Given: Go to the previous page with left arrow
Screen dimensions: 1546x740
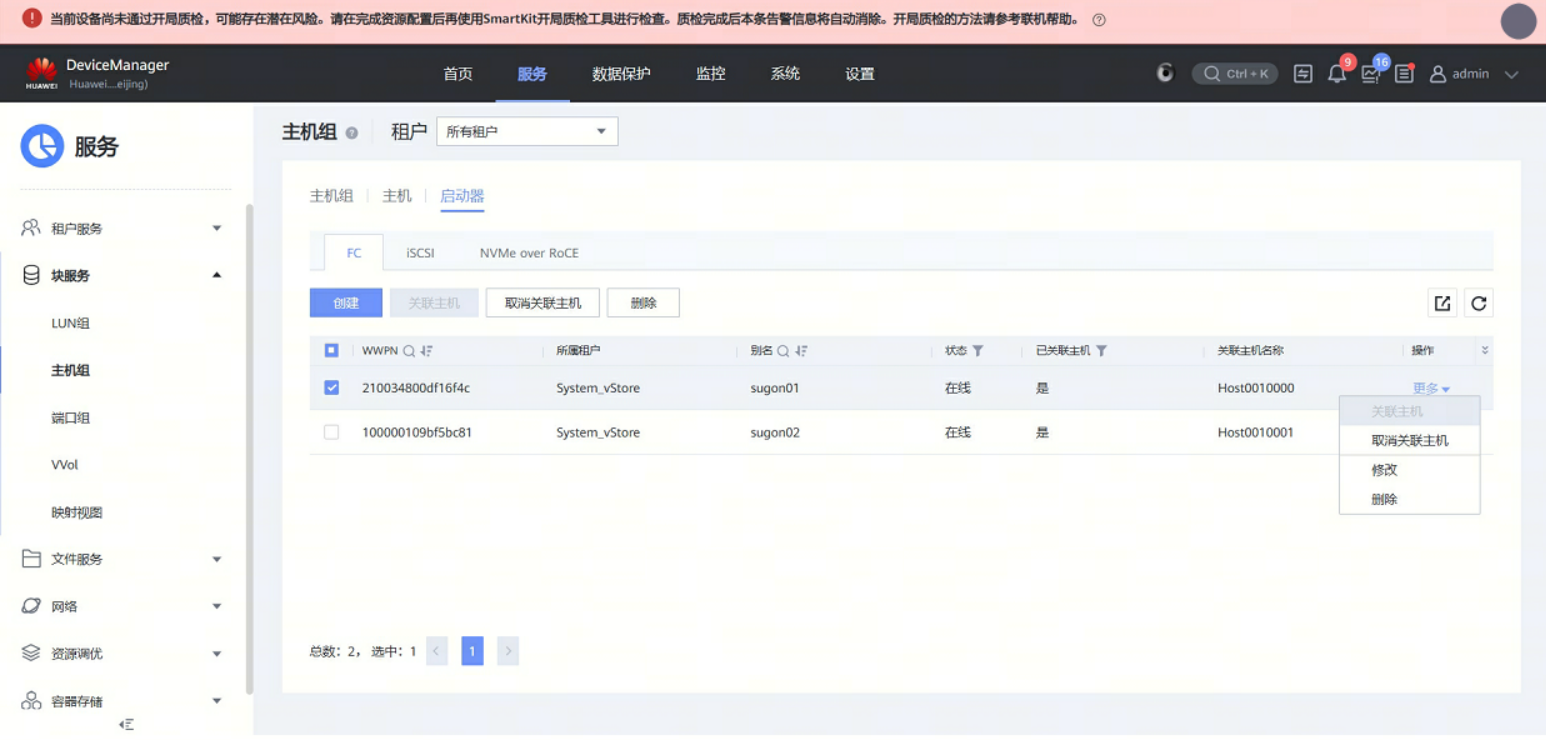Looking at the screenshot, I should click(x=437, y=652).
